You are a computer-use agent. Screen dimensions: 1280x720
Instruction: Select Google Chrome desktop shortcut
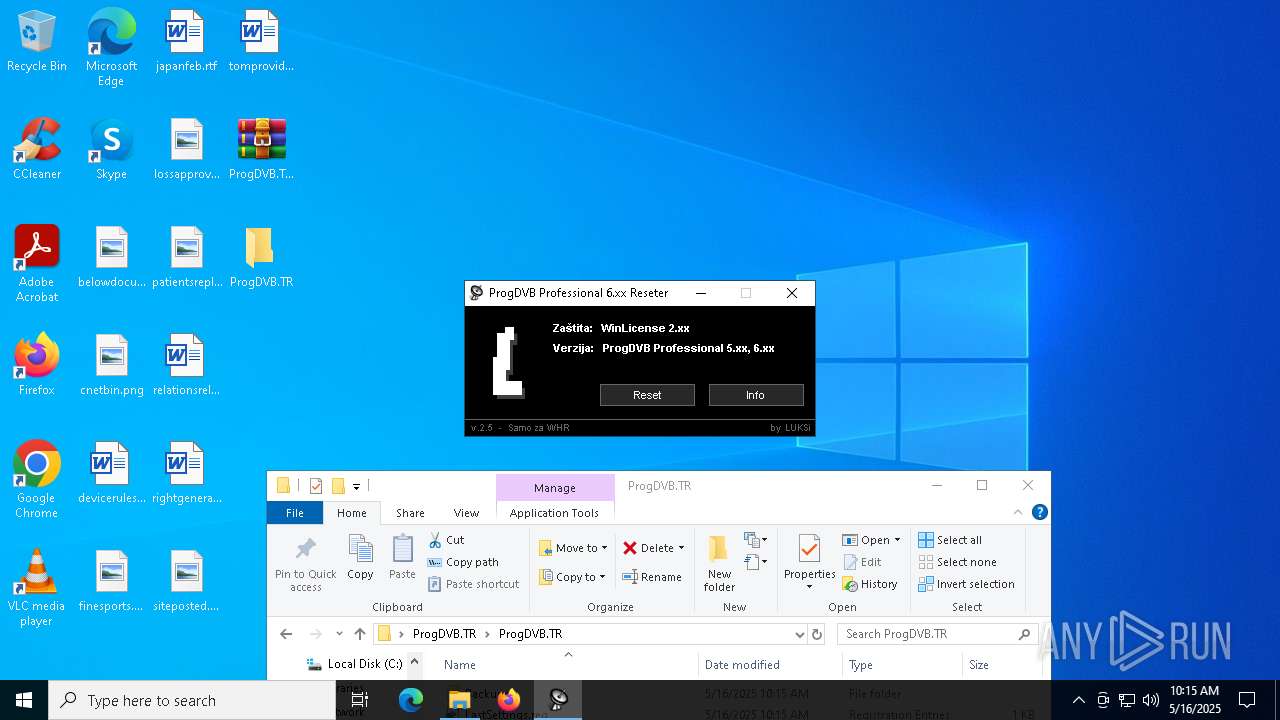click(x=37, y=479)
